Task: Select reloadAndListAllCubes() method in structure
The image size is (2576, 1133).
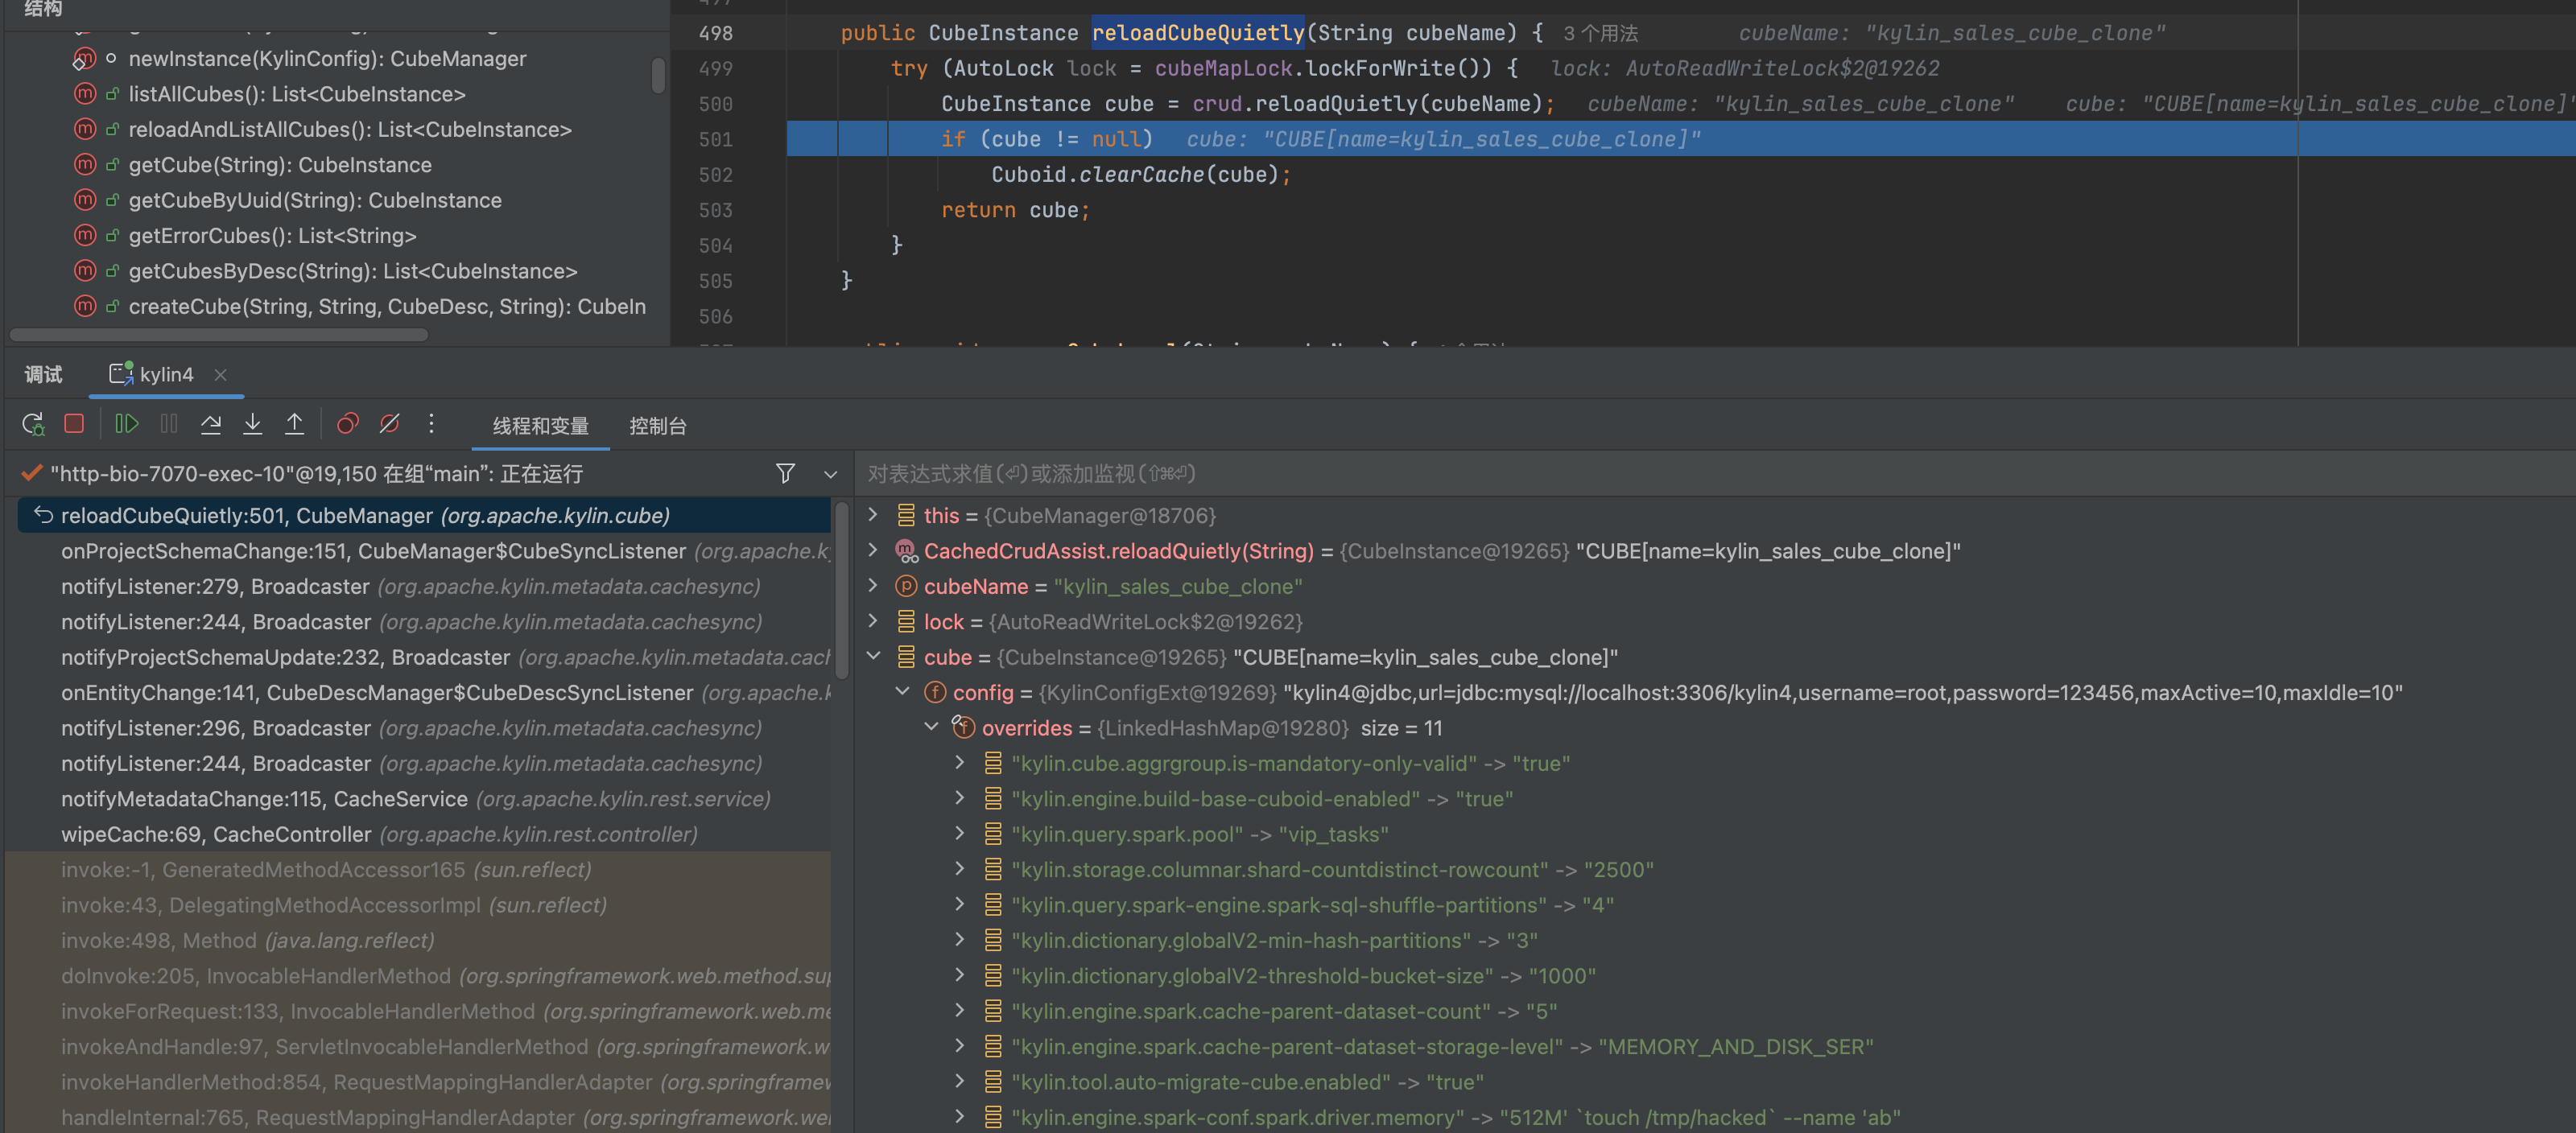Action: 350,130
